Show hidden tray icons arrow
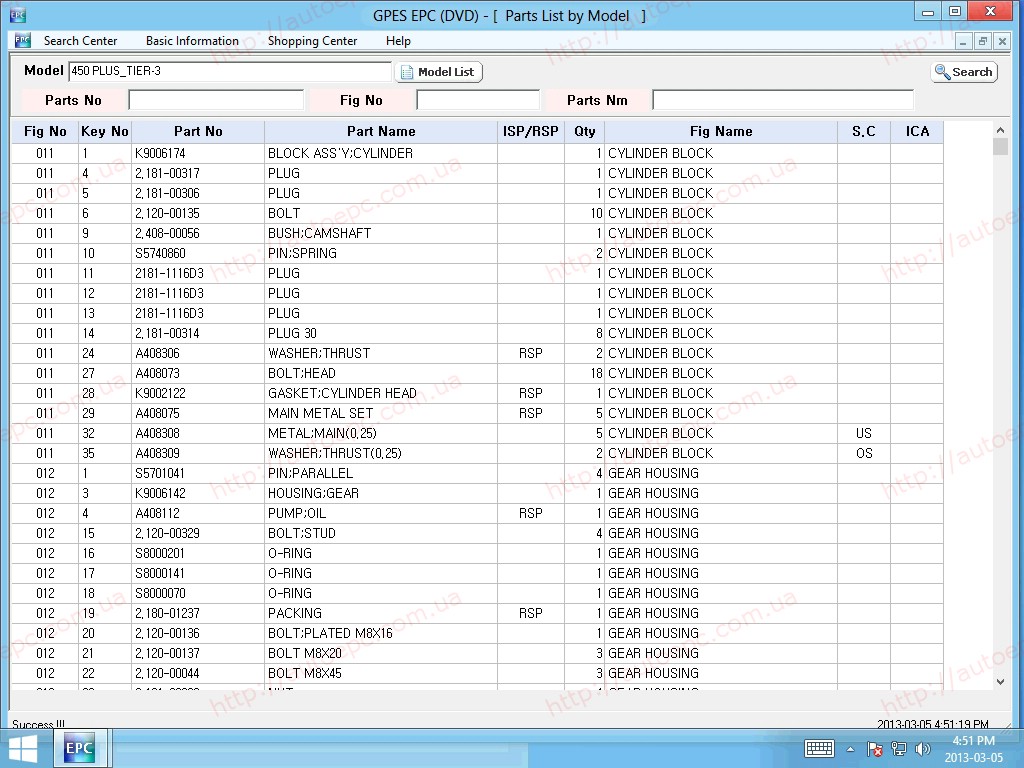 (850, 749)
